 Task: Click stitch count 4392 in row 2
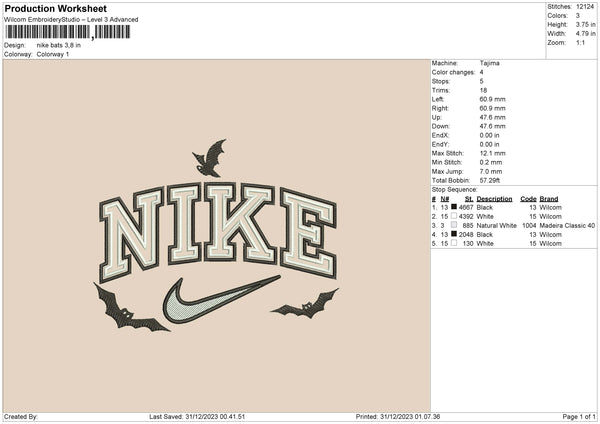click(466, 217)
